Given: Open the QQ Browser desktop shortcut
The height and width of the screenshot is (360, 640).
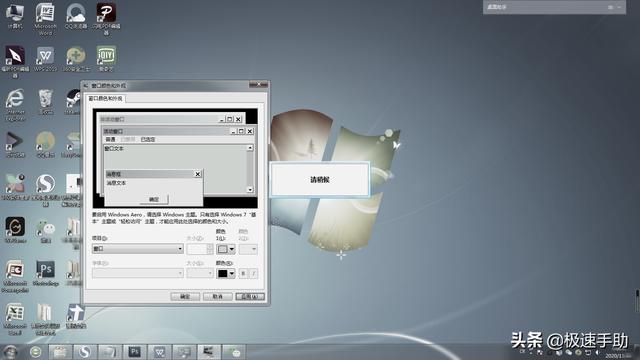Looking at the screenshot, I should pos(76,16).
